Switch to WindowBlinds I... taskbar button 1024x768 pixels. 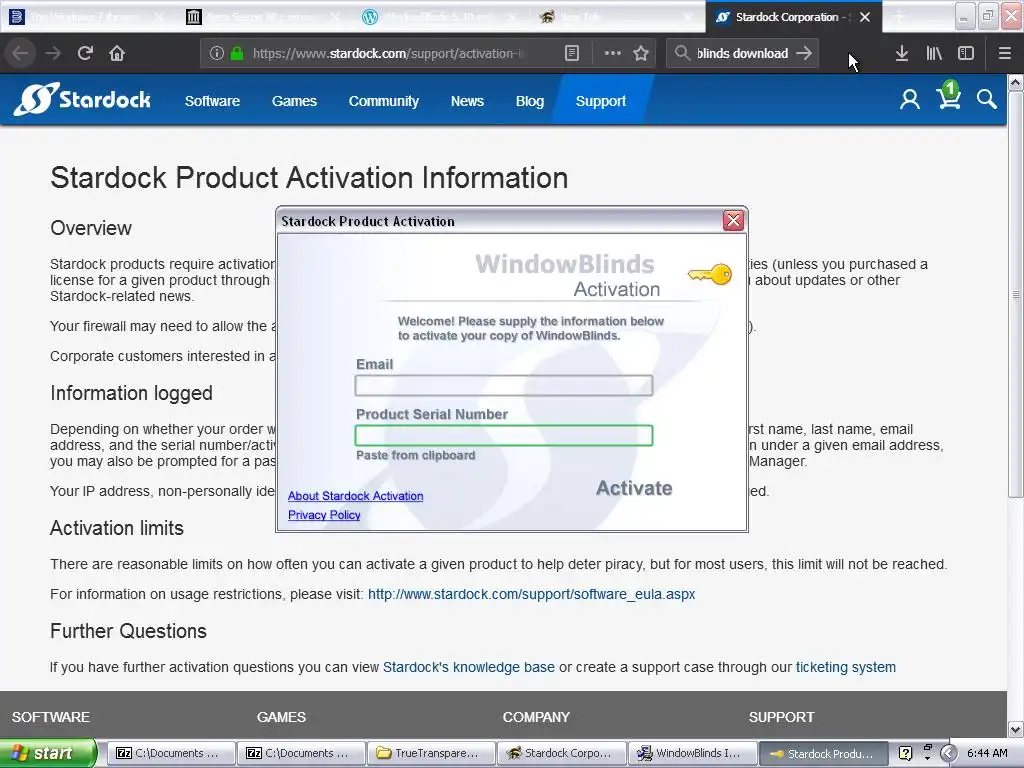click(692, 753)
